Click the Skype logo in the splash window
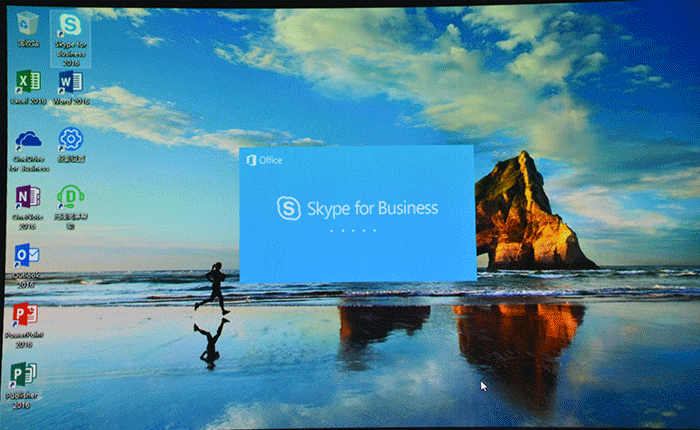Image resolution: width=700 pixels, height=430 pixels. click(x=288, y=208)
